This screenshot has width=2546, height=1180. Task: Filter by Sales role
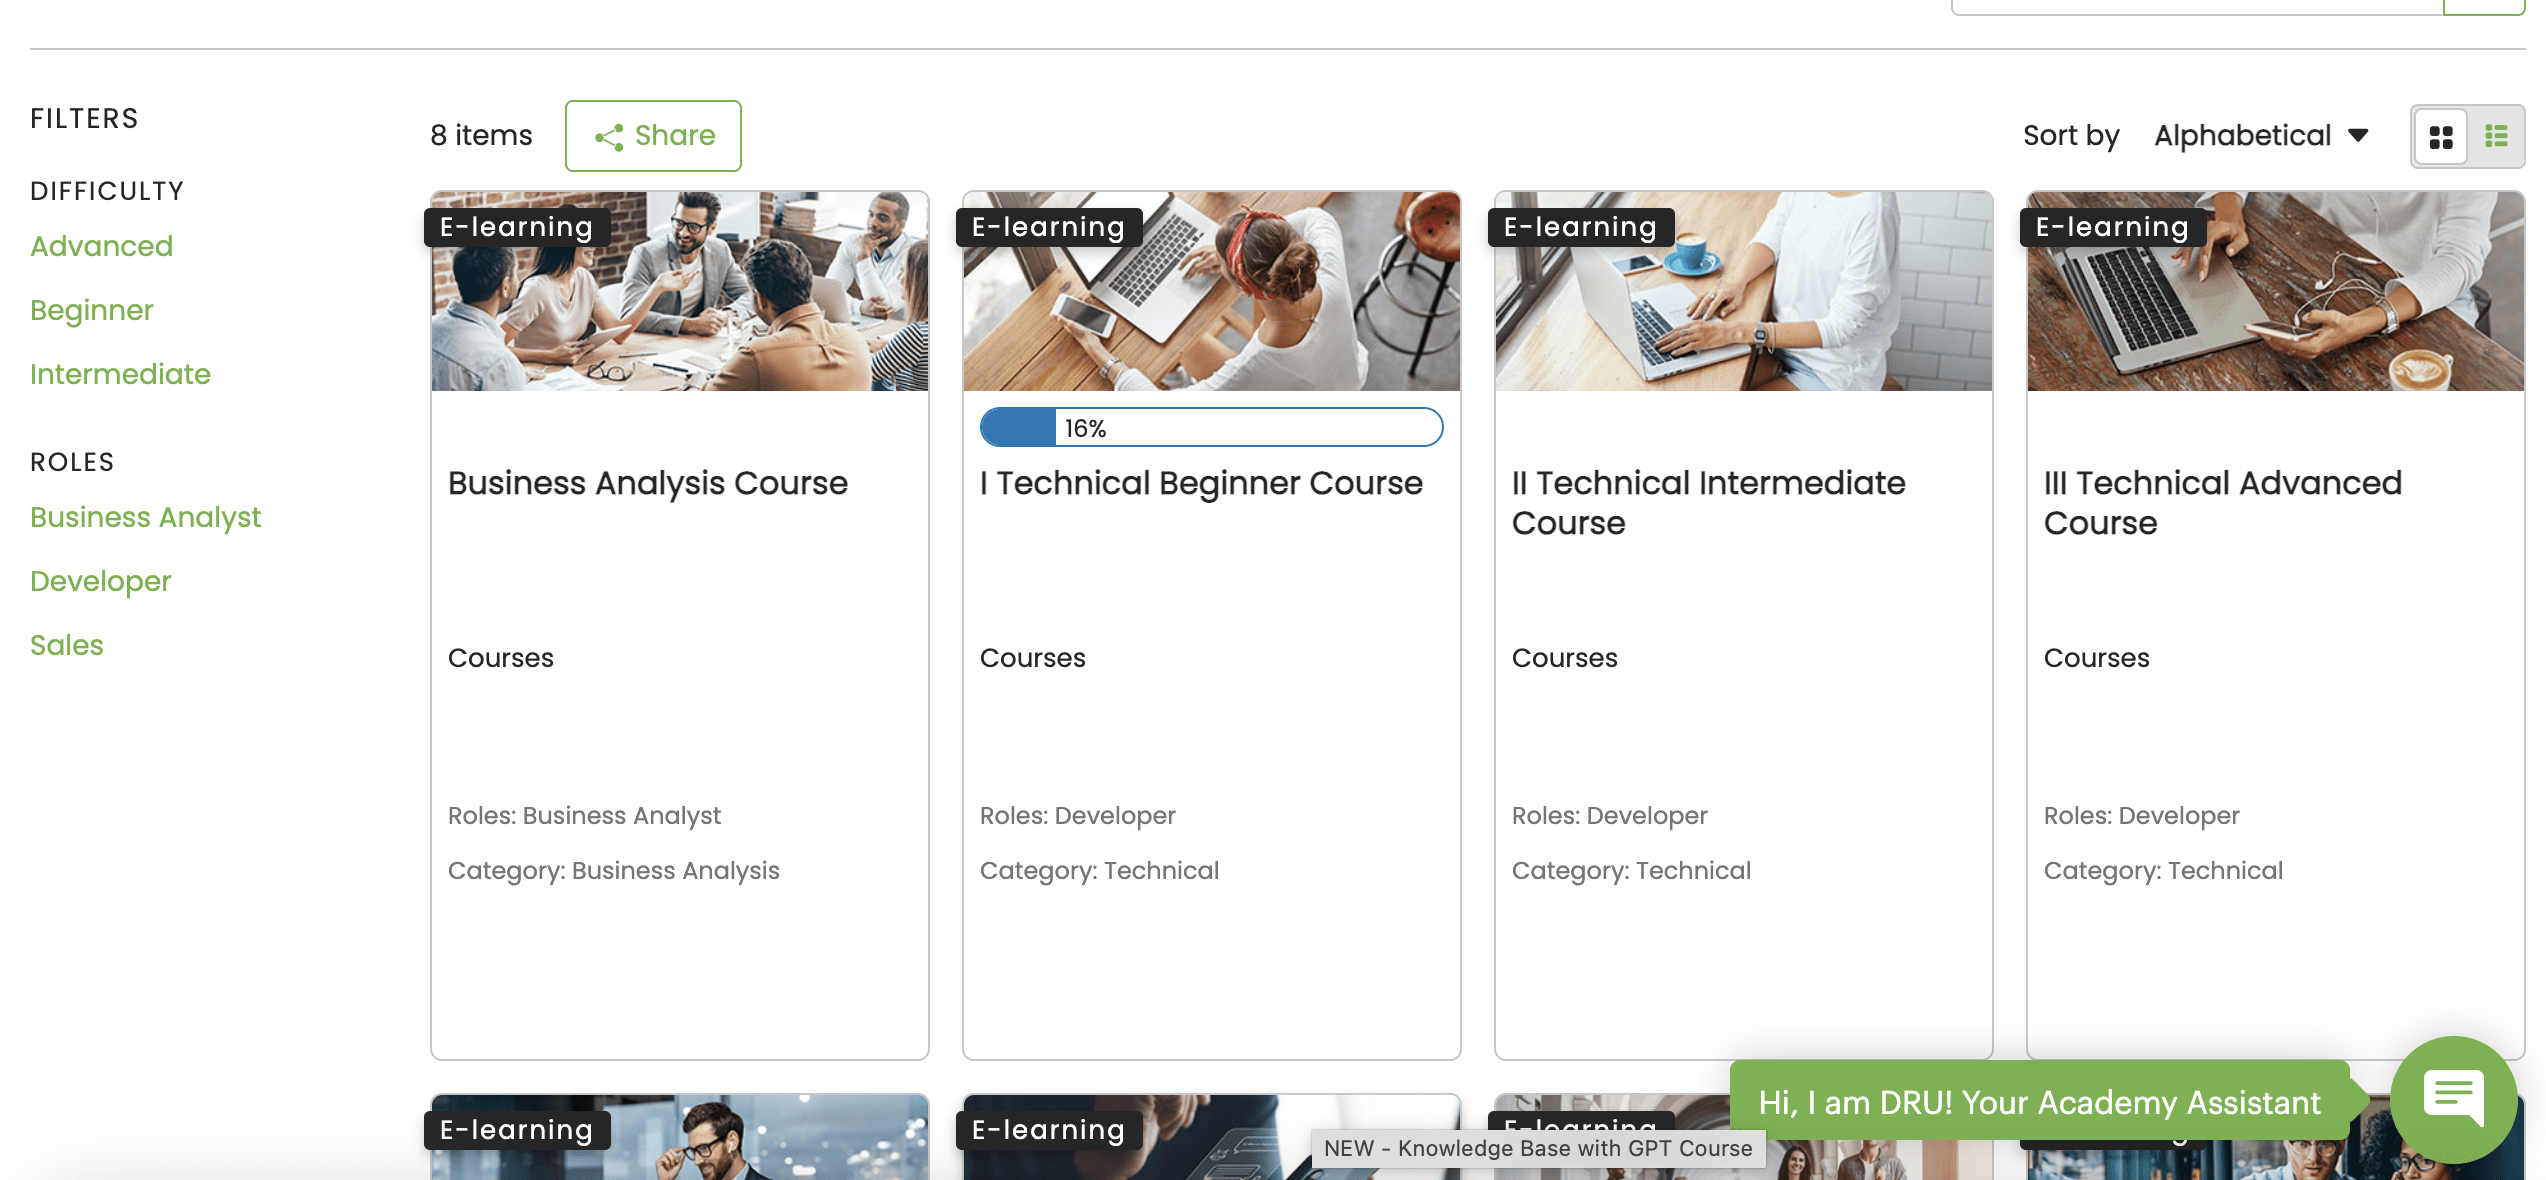coord(66,645)
